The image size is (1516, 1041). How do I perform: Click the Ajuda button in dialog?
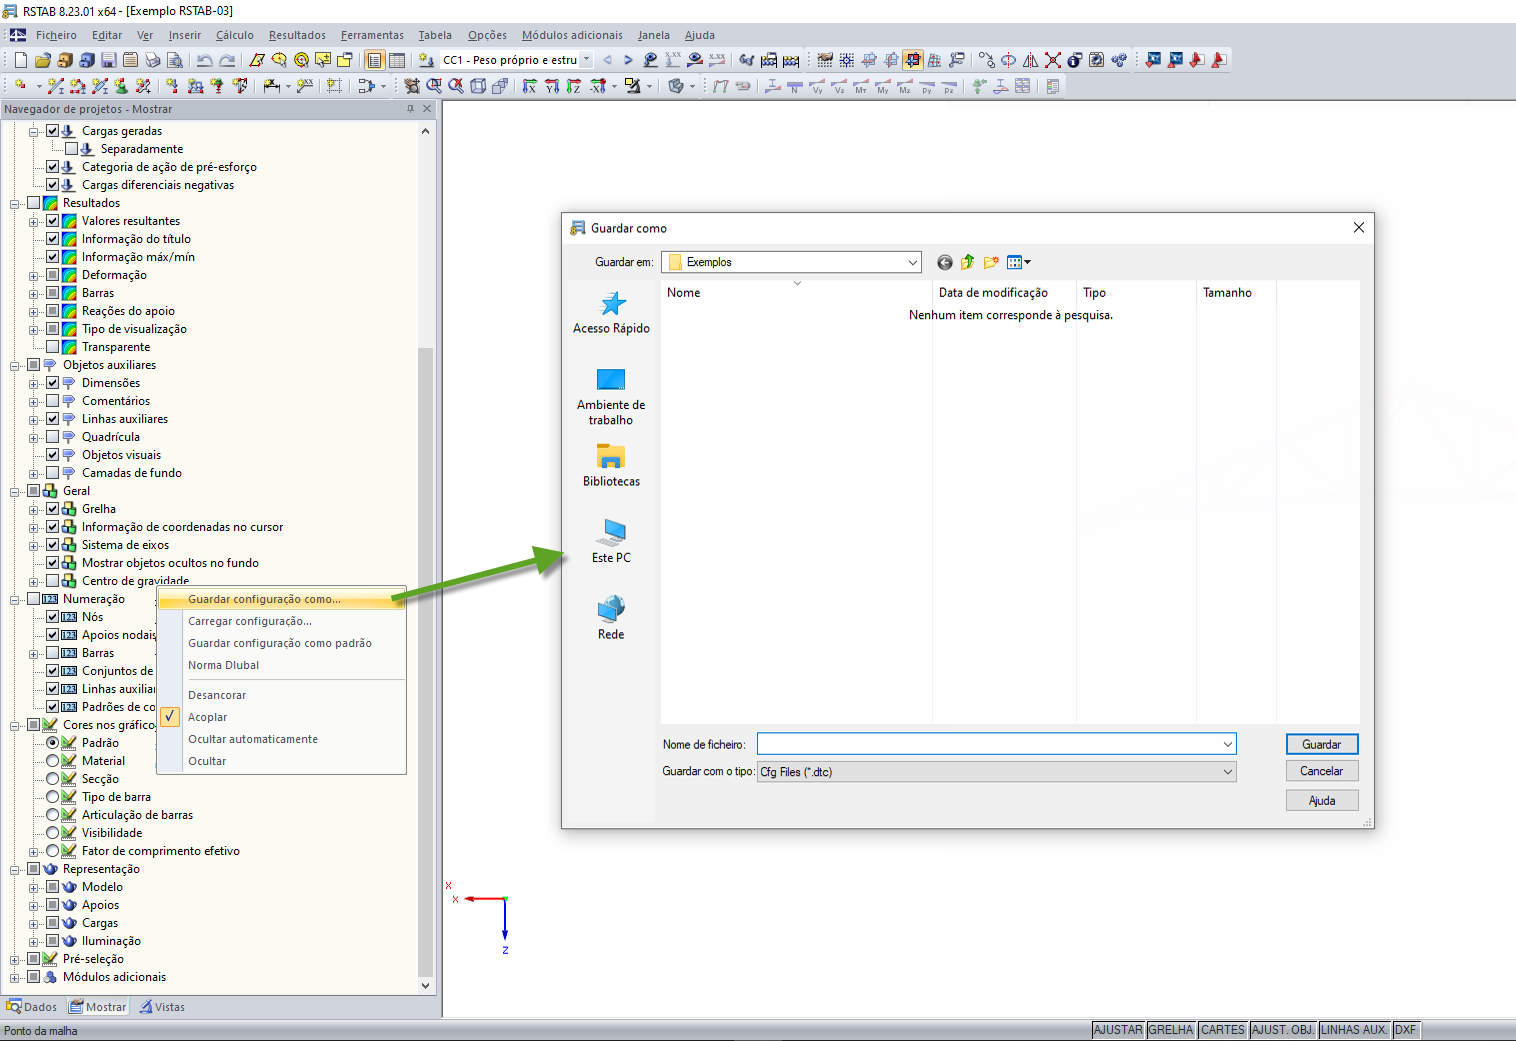pos(1322,800)
